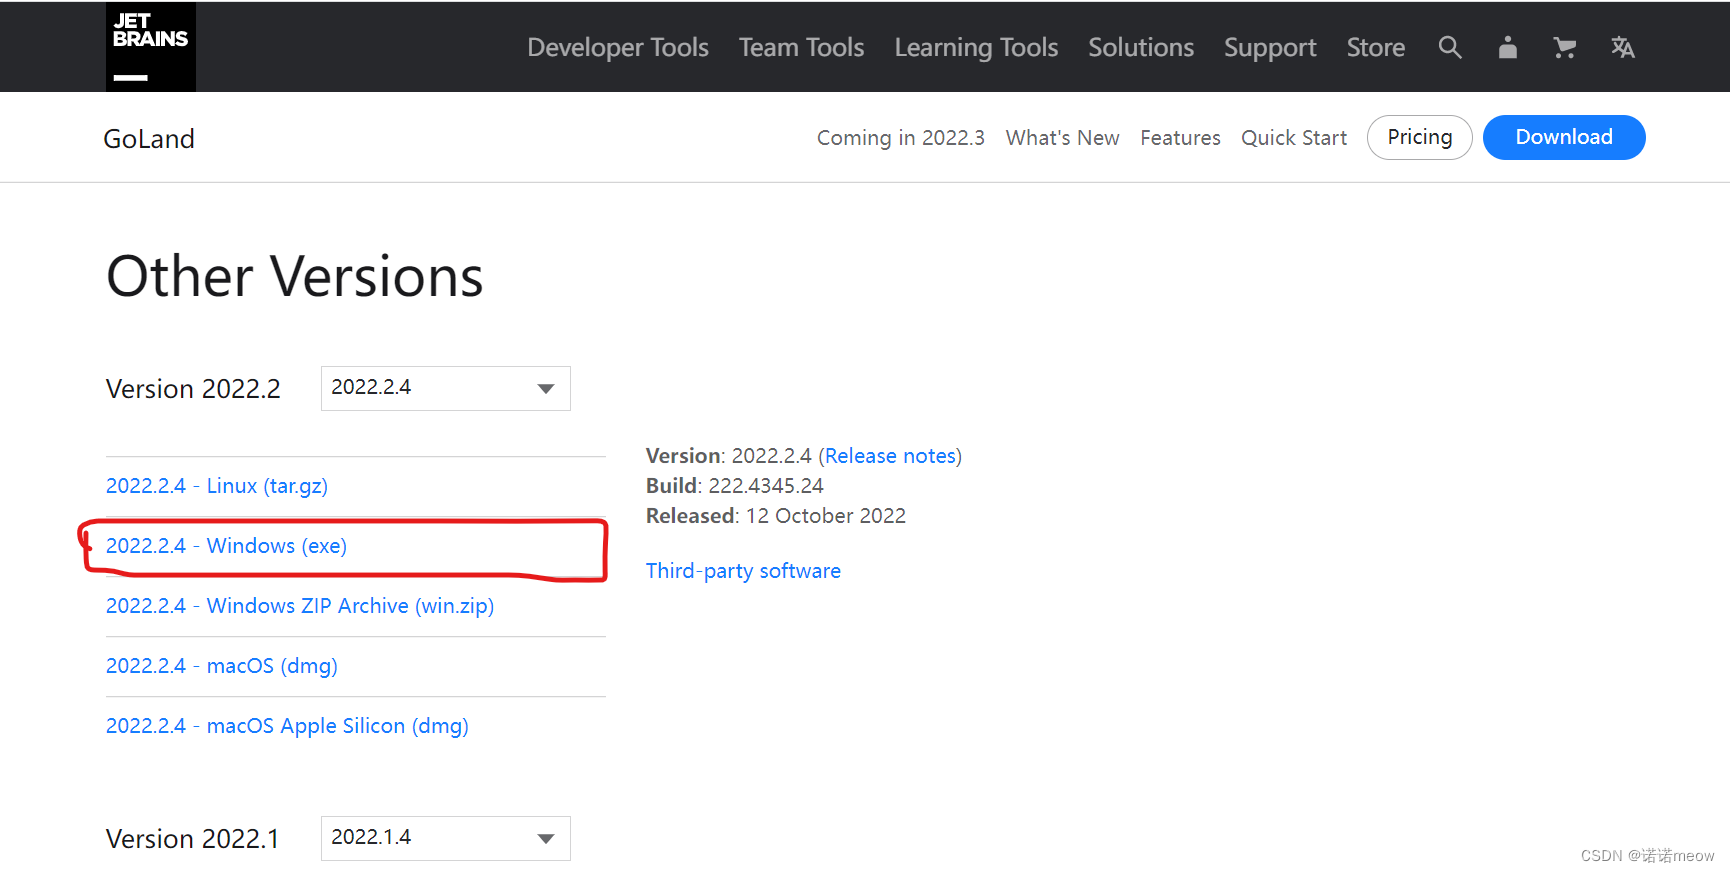The image size is (1730, 872).
Task: Open Coming in 2022.3 page
Action: pos(900,138)
